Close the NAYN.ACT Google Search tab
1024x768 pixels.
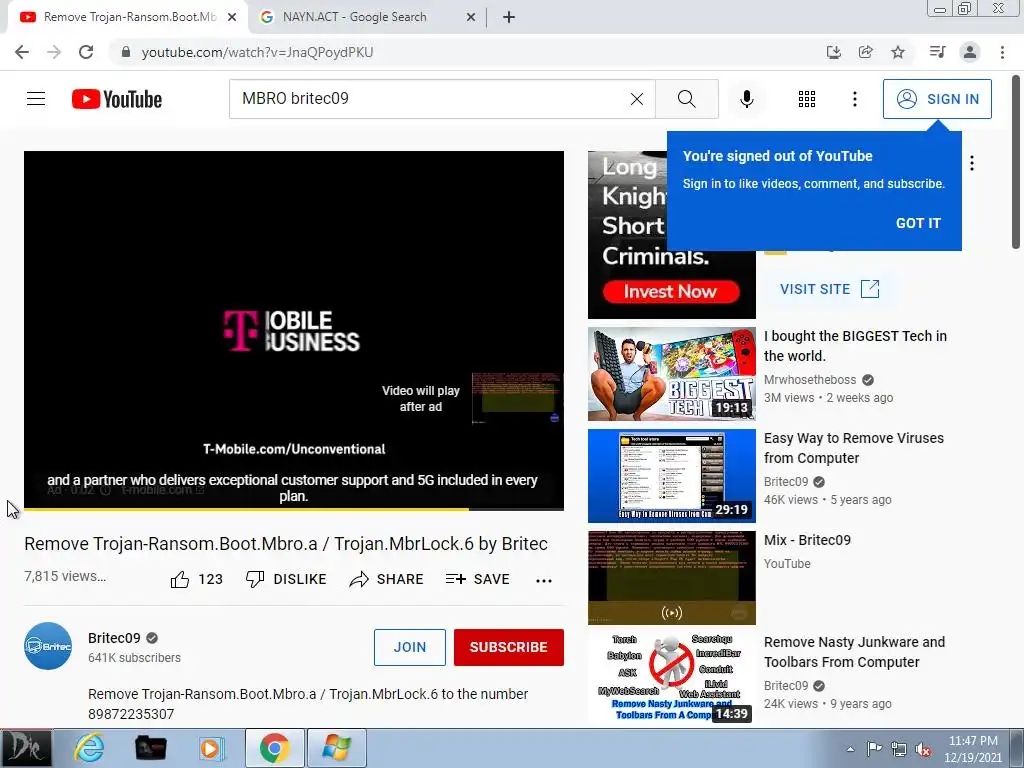pyautogui.click(x=471, y=17)
